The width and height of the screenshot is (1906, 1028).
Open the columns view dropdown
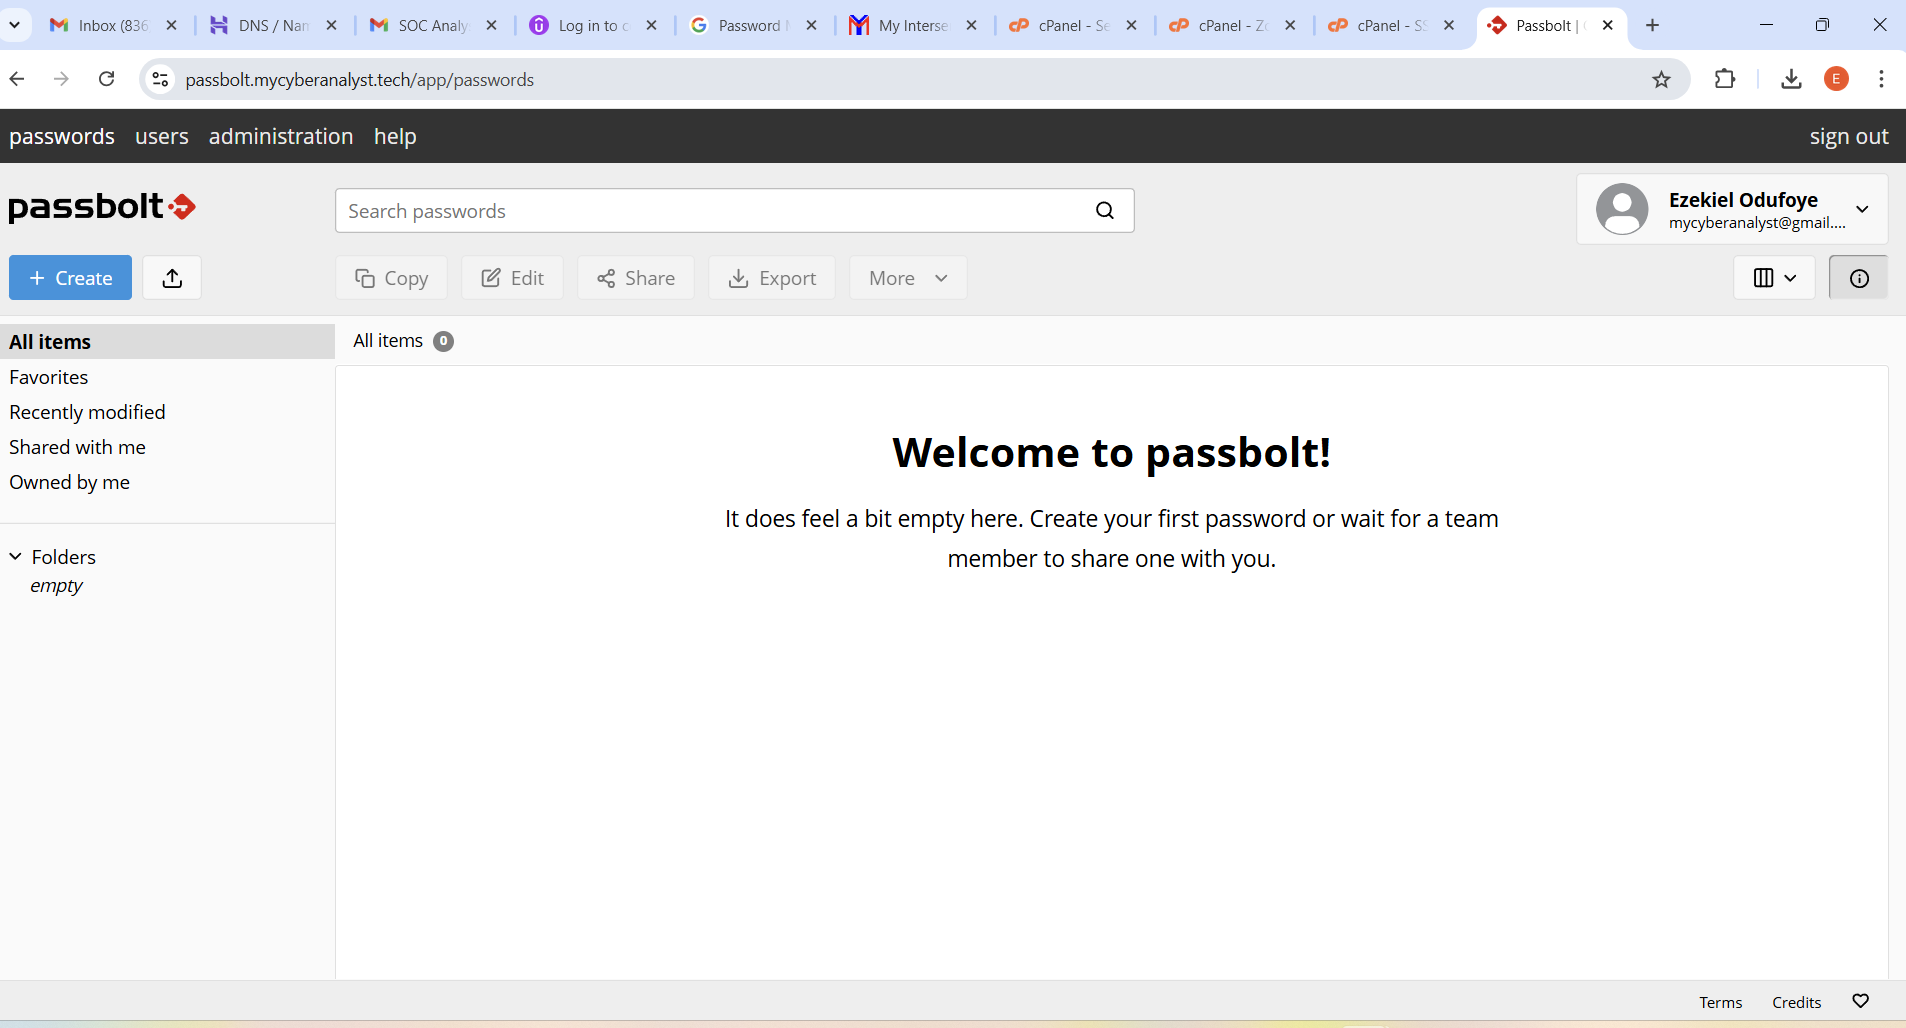click(x=1774, y=278)
